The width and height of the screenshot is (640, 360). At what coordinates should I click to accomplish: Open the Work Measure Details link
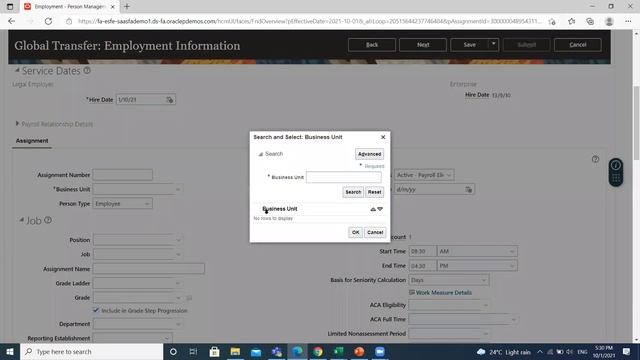[444, 293]
